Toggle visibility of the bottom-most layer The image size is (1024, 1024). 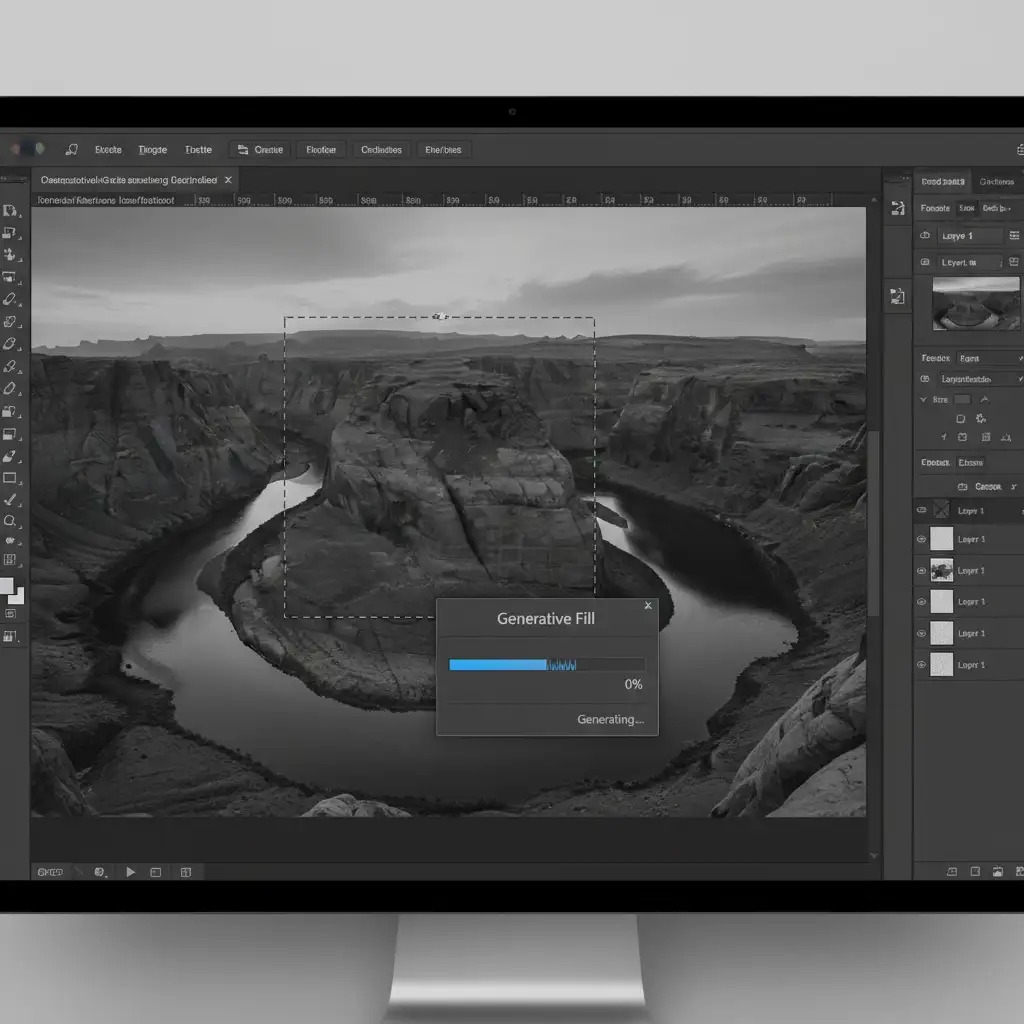pos(922,665)
